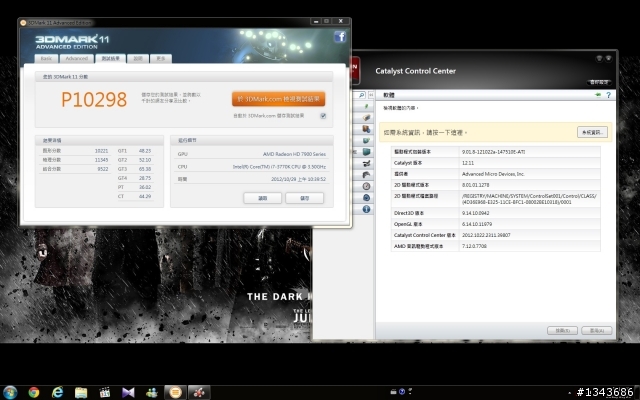Open the preferences dropdown in Catalyst Control Center
This screenshot has height=400, width=640.
(x=599, y=82)
